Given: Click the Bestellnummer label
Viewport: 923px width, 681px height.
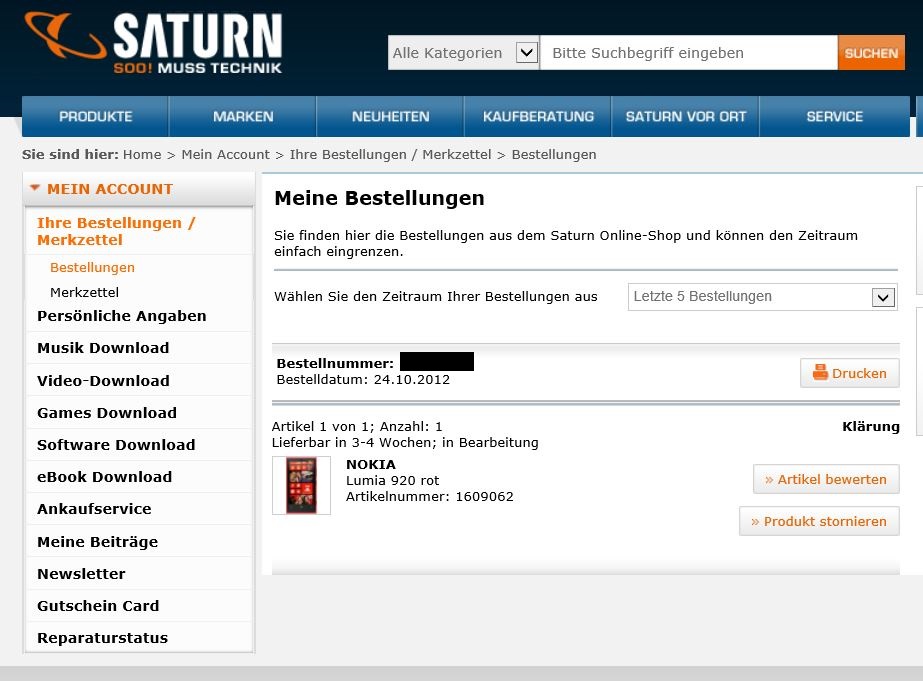Looking at the screenshot, I should point(335,364).
